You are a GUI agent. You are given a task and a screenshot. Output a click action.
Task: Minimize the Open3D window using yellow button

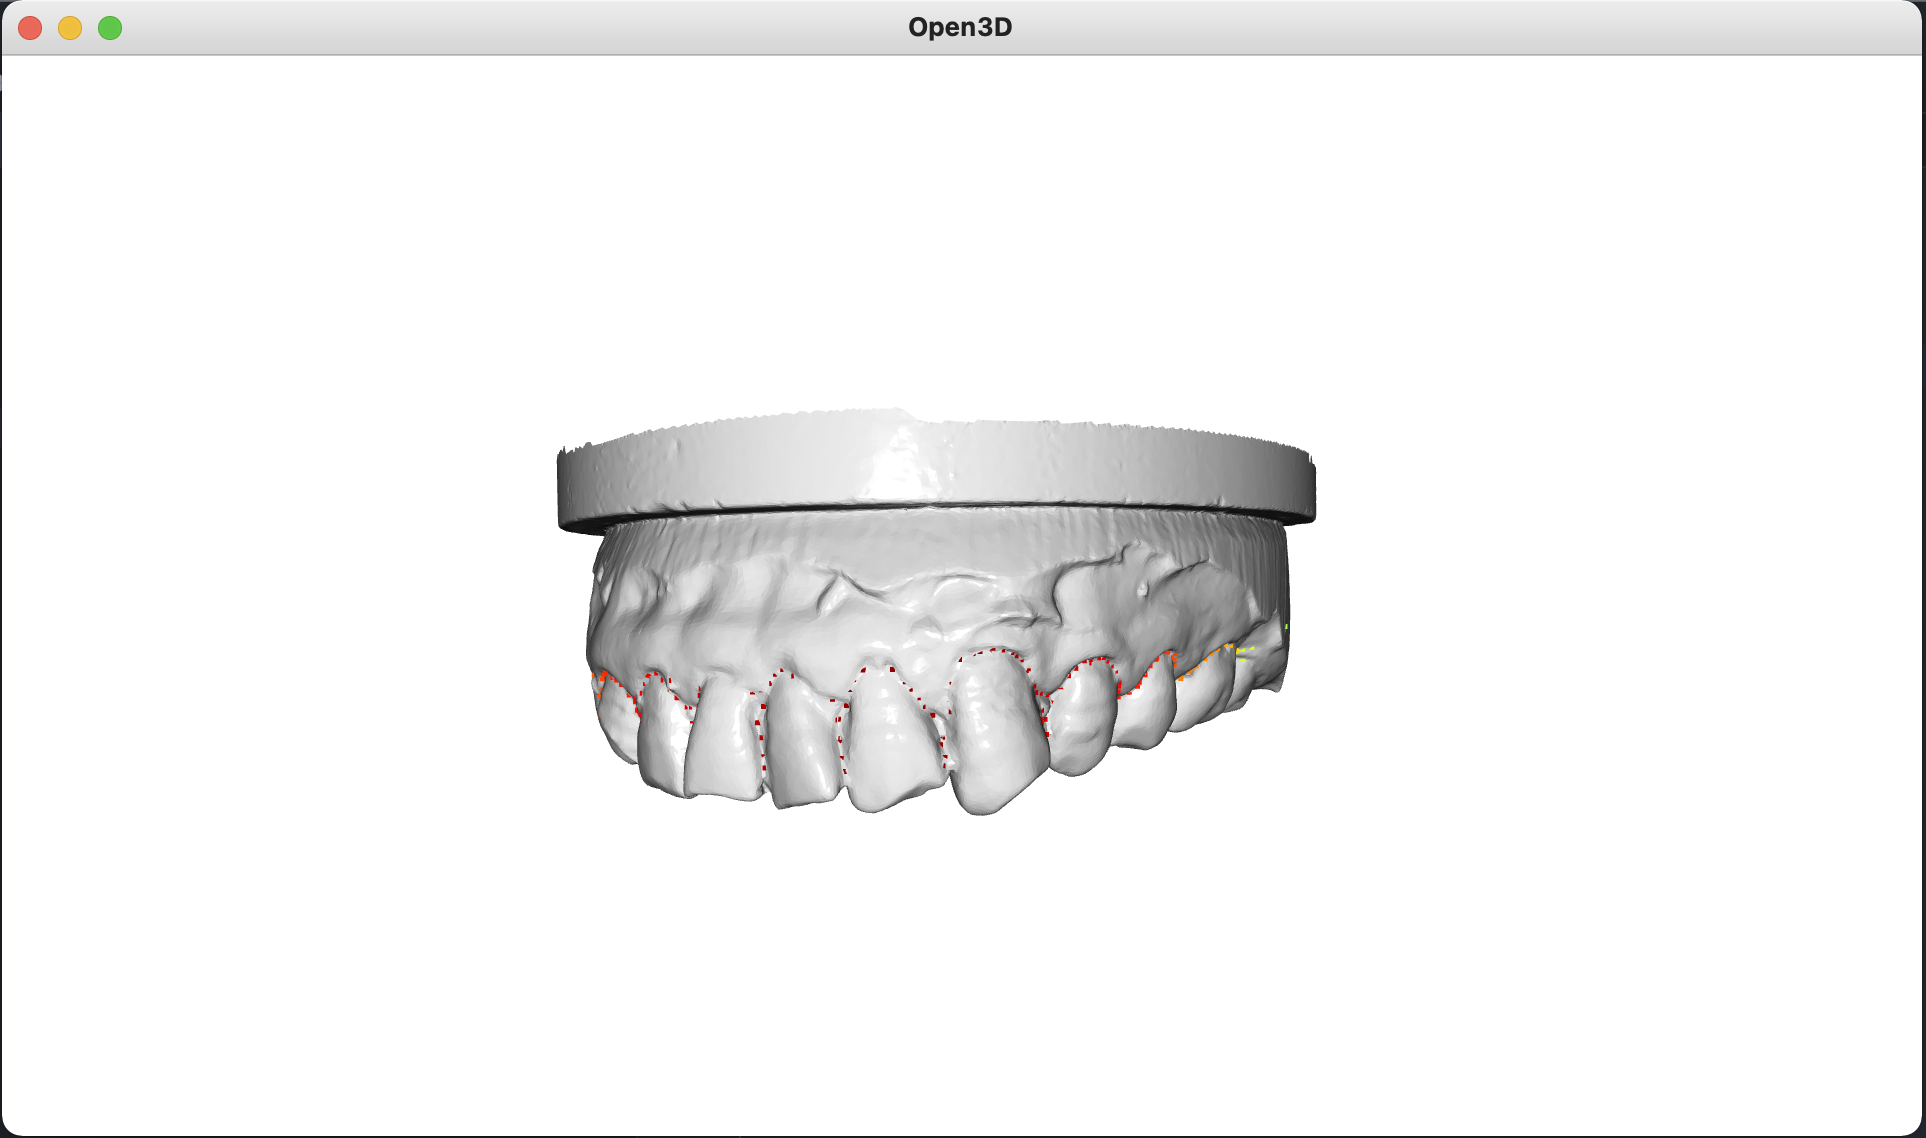point(70,28)
